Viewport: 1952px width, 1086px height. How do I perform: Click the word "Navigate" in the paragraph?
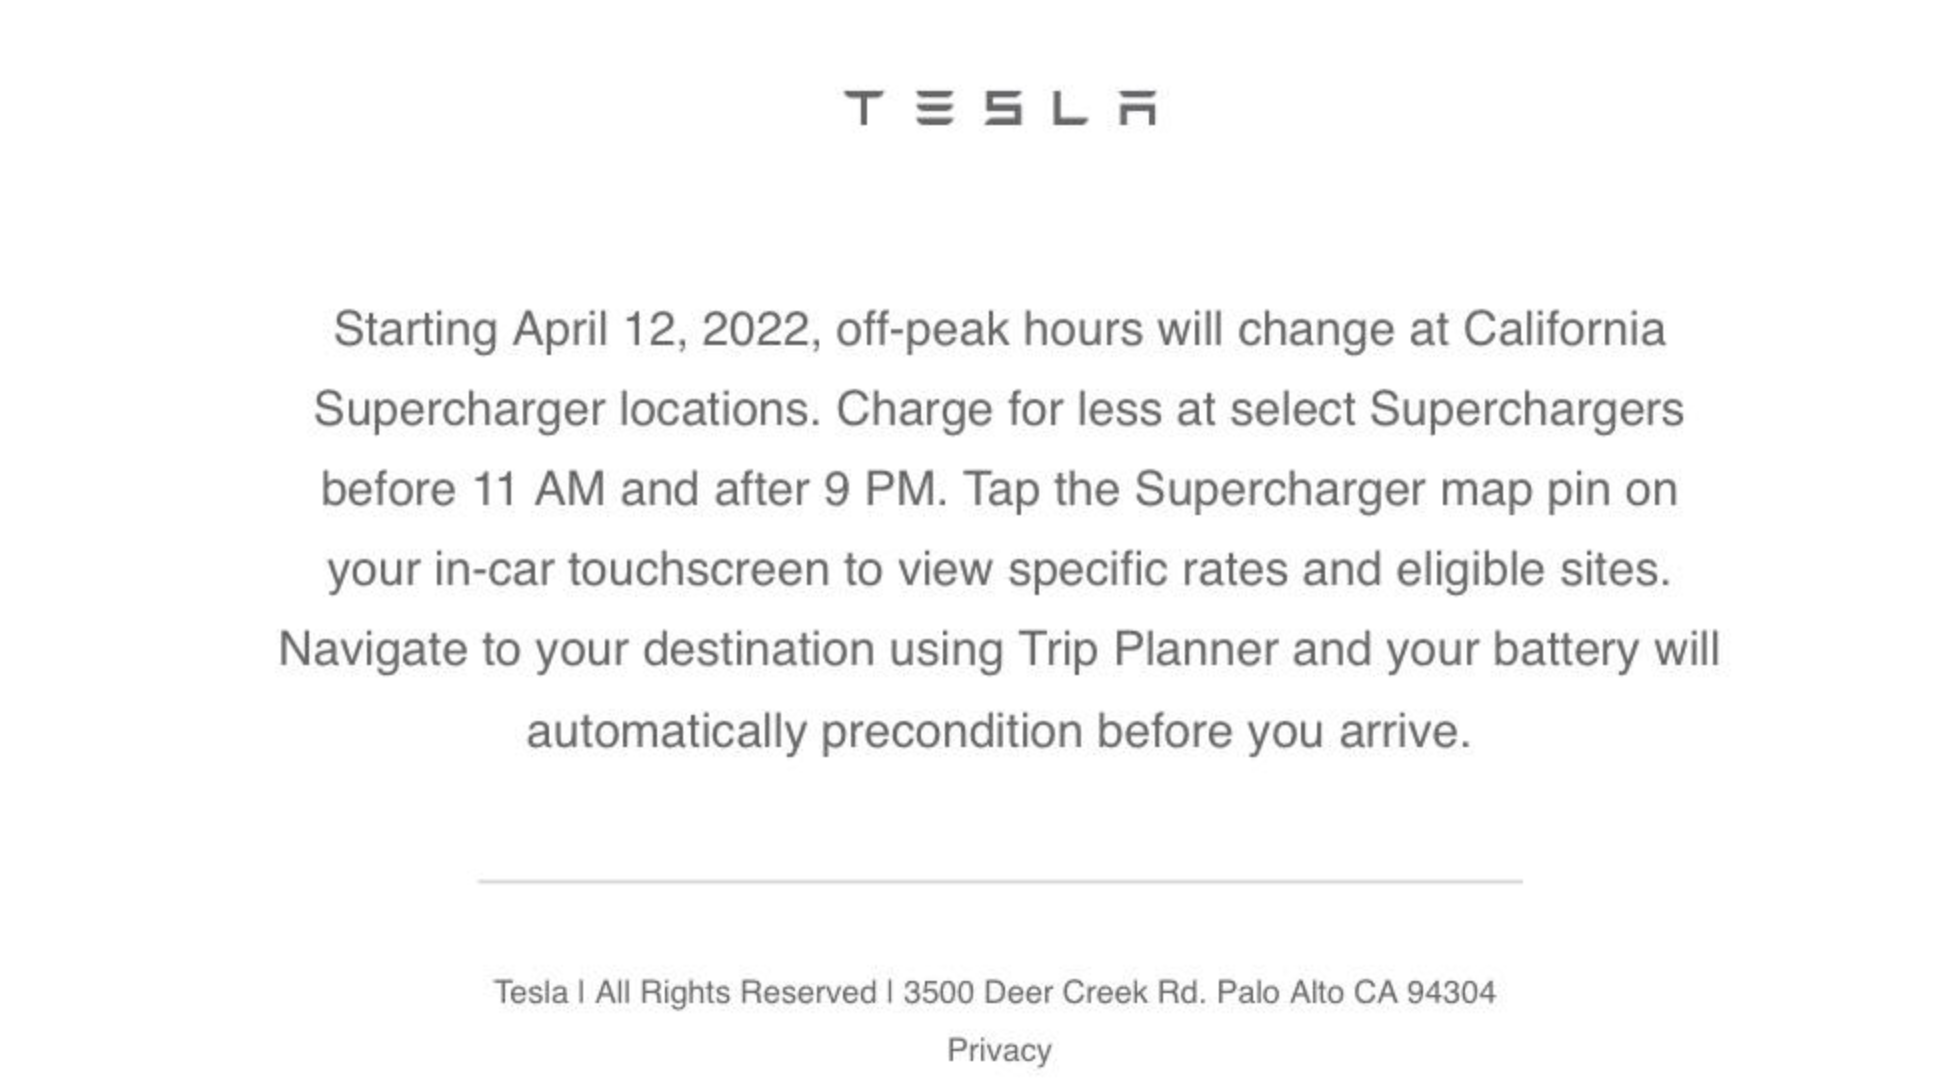click(x=372, y=649)
